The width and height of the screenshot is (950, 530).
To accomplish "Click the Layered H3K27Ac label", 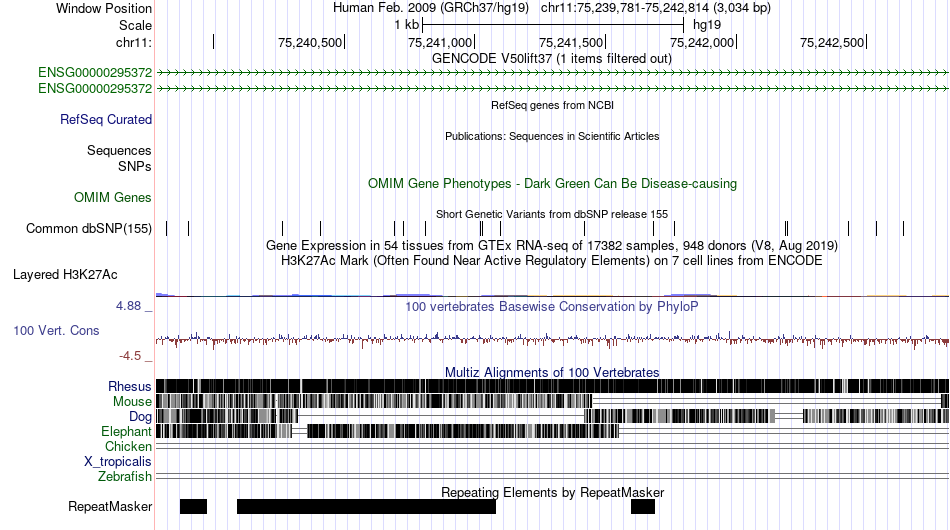I will [x=65, y=274].
